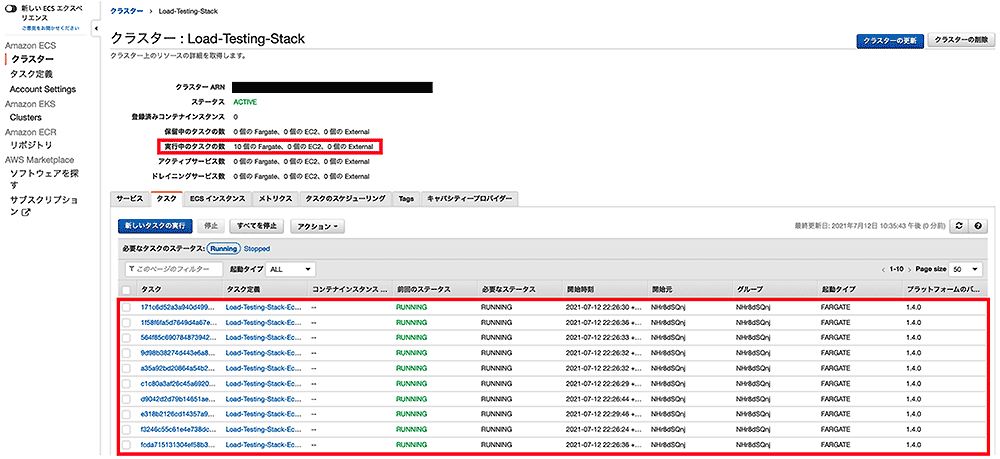The image size is (1000, 459).
Task: Open task link 564f85c690784873942
Action: pyautogui.click(x=179, y=338)
